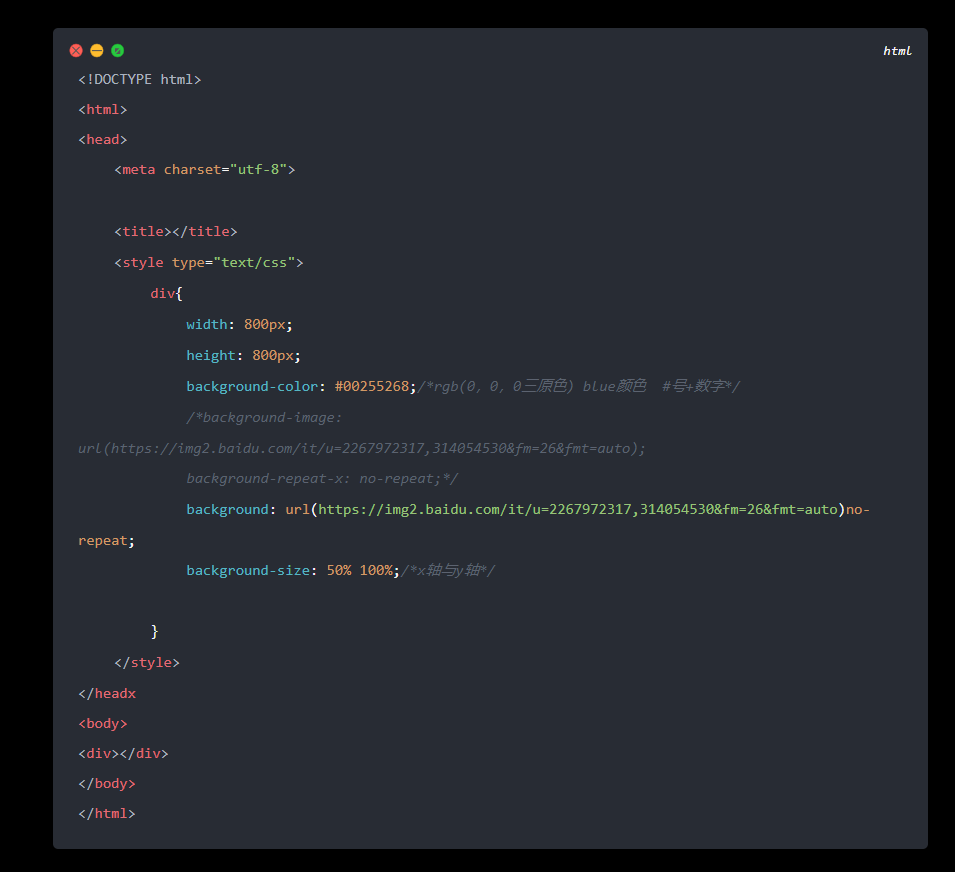Click the red close dot

76,50
